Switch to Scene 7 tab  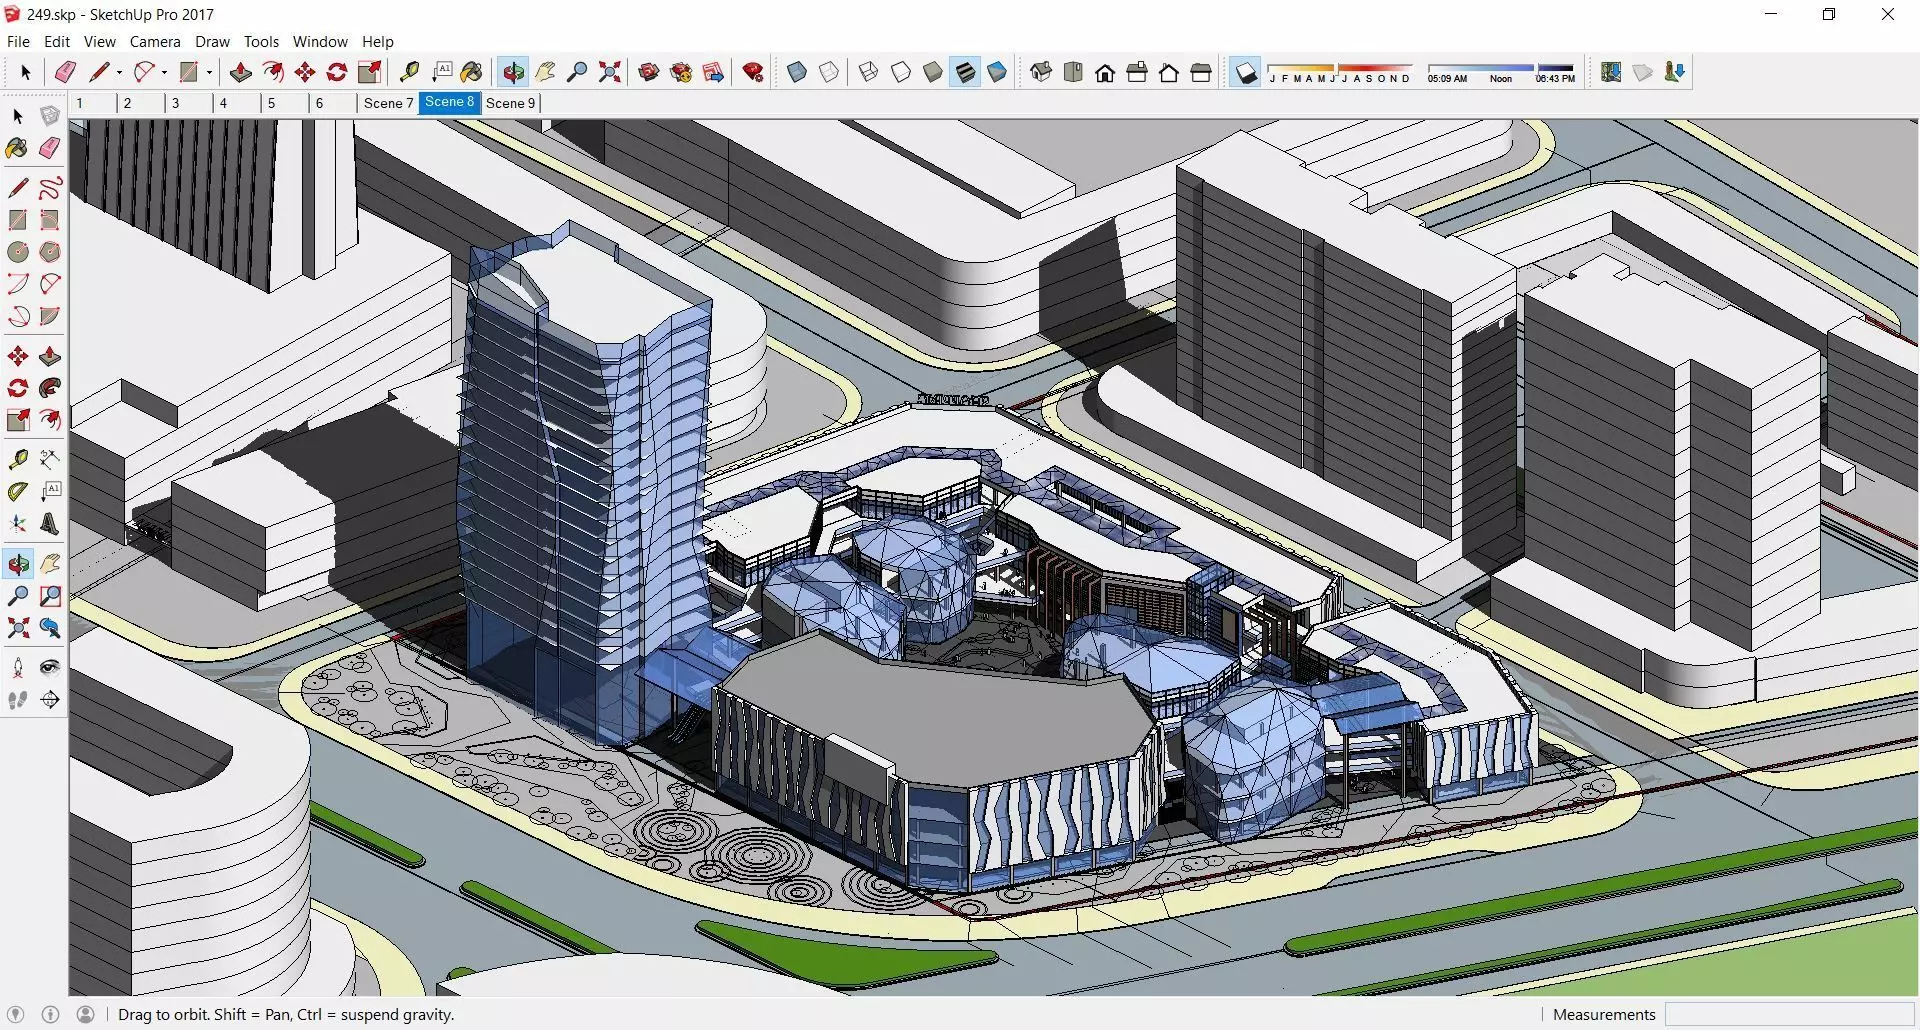(x=388, y=103)
